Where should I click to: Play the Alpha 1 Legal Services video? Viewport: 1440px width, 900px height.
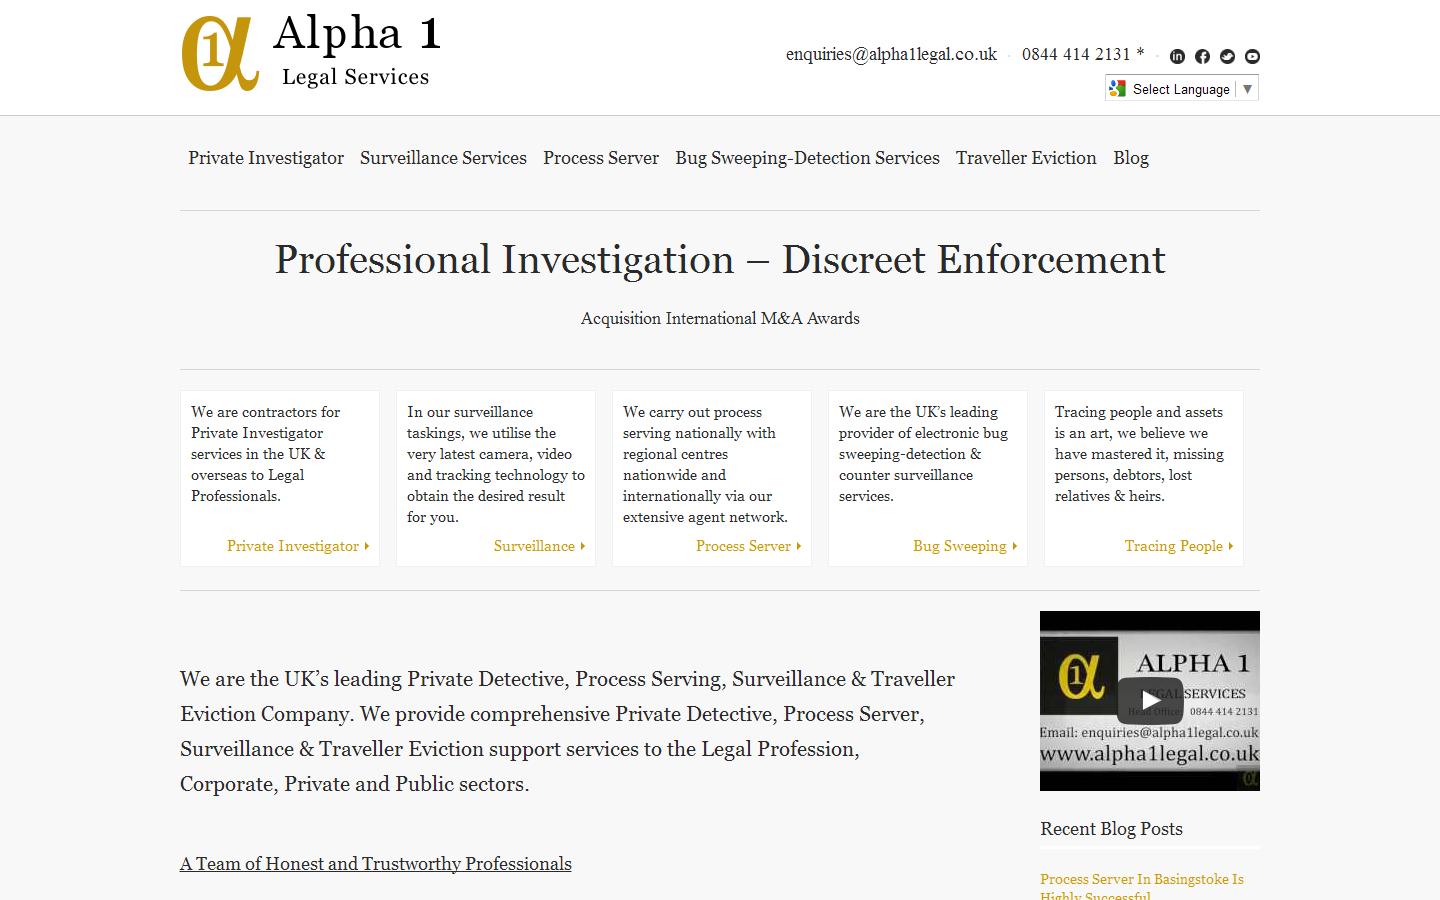pos(1148,700)
